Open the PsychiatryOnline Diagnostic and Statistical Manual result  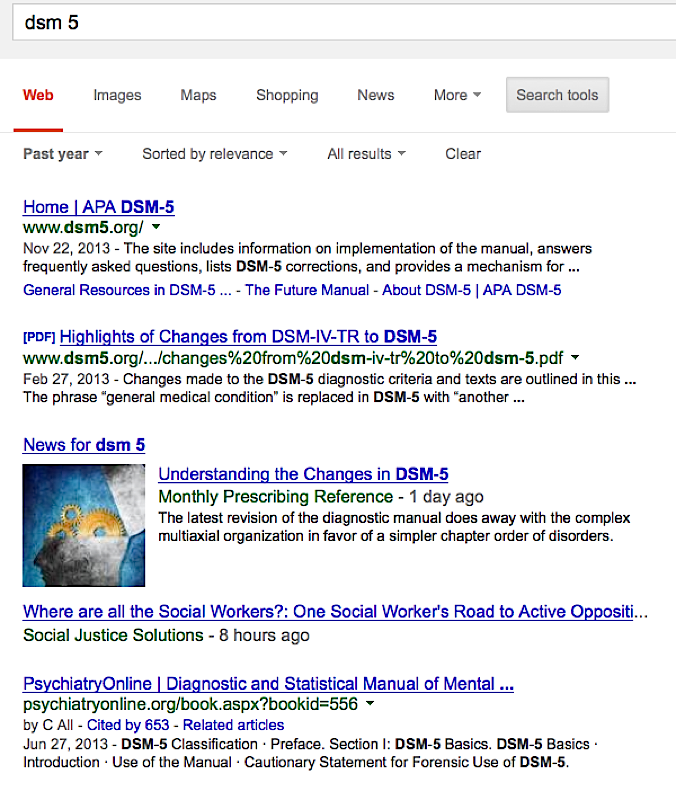pos(268,684)
